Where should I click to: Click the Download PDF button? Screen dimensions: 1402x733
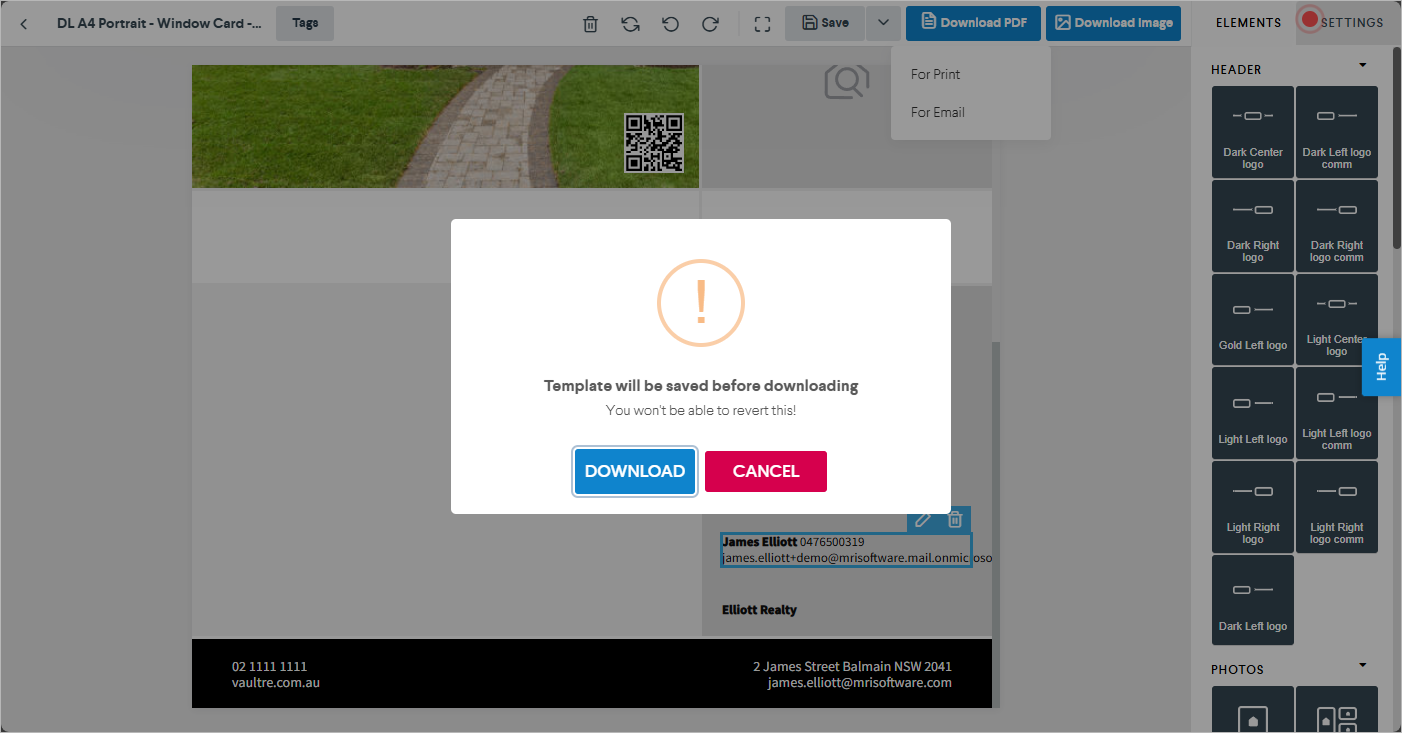pos(974,23)
